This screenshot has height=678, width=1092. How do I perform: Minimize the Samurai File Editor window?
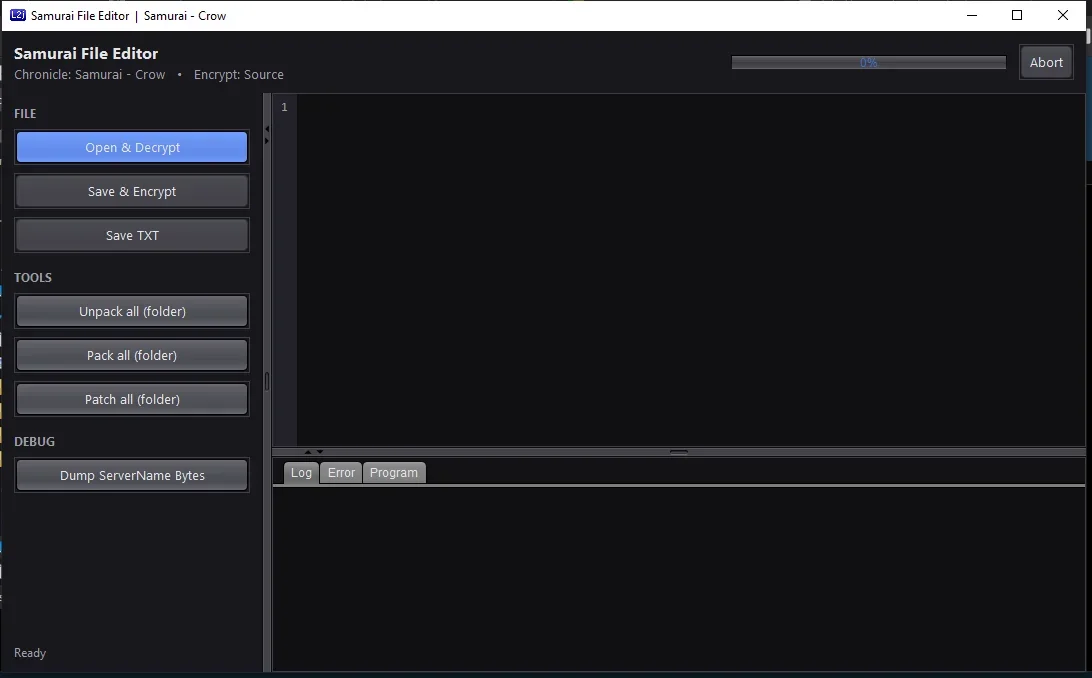972,15
